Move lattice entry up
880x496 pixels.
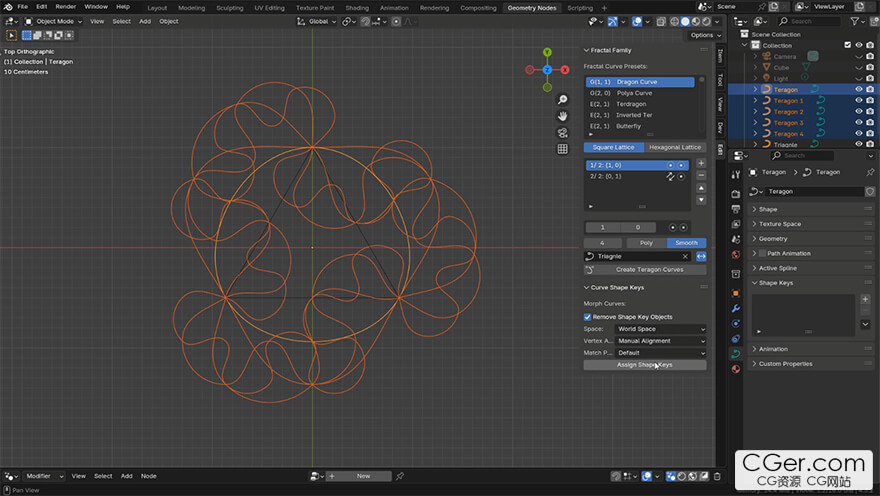701,188
